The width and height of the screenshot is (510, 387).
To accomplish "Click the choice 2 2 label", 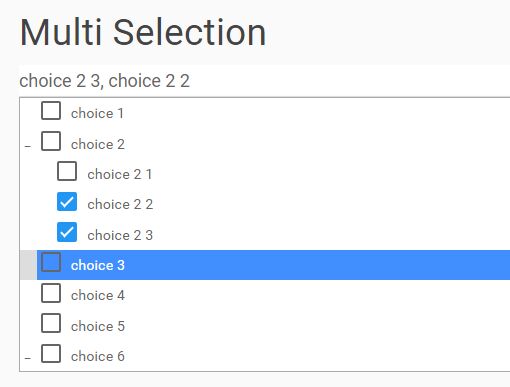I will (120, 204).
